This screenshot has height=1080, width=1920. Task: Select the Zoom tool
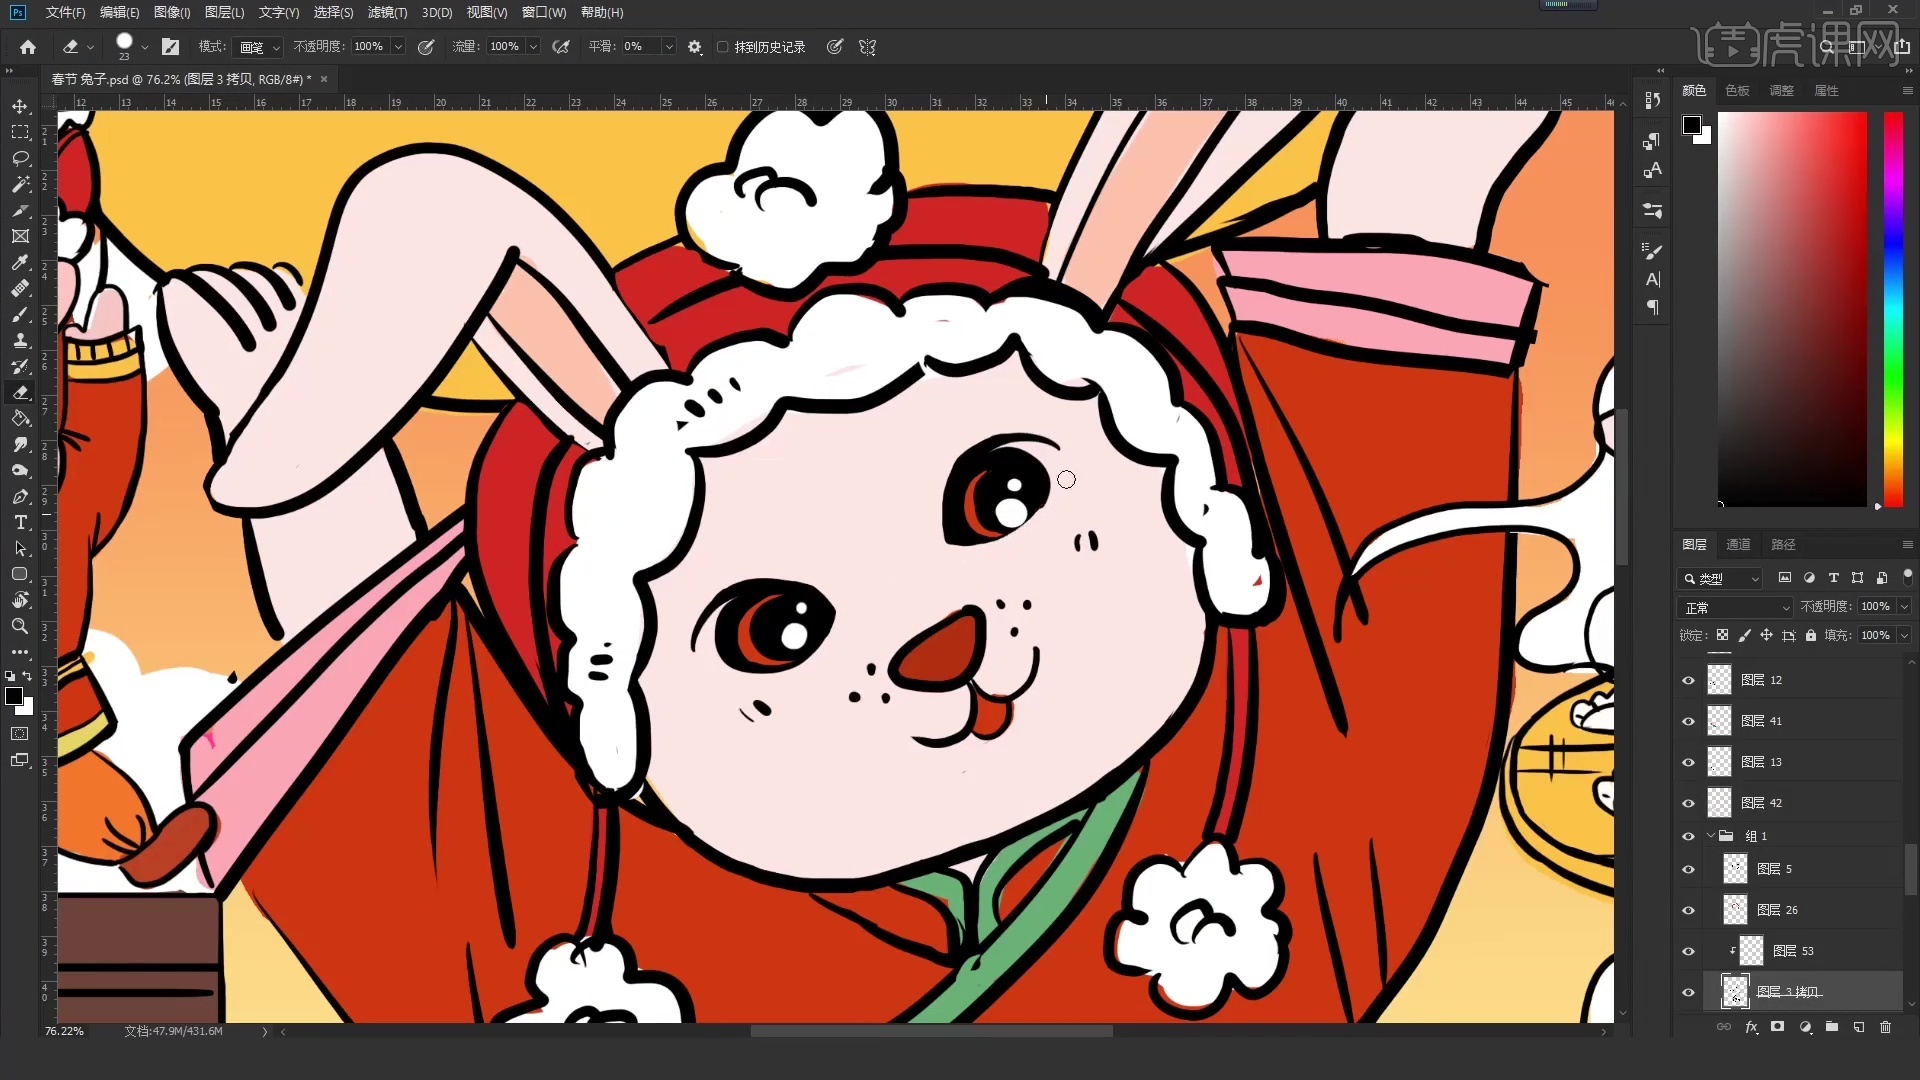click(20, 626)
